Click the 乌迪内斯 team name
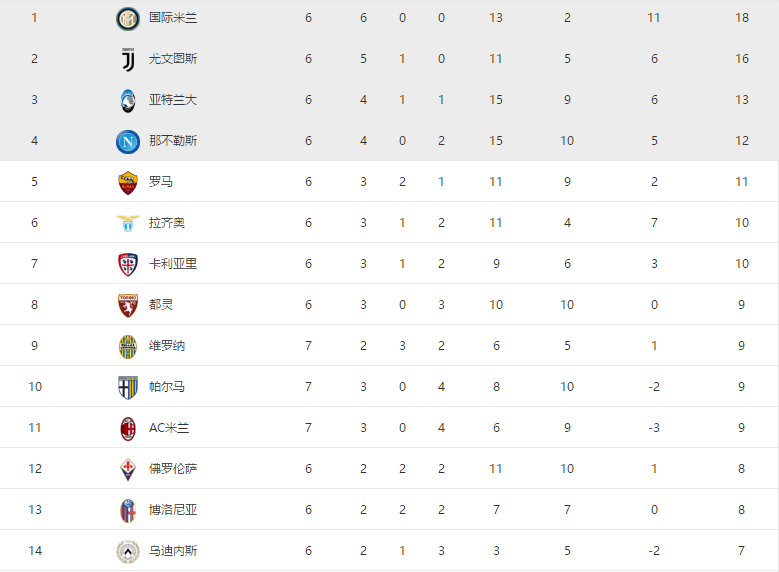779x572 pixels. pyautogui.click(x=173, y=551)
